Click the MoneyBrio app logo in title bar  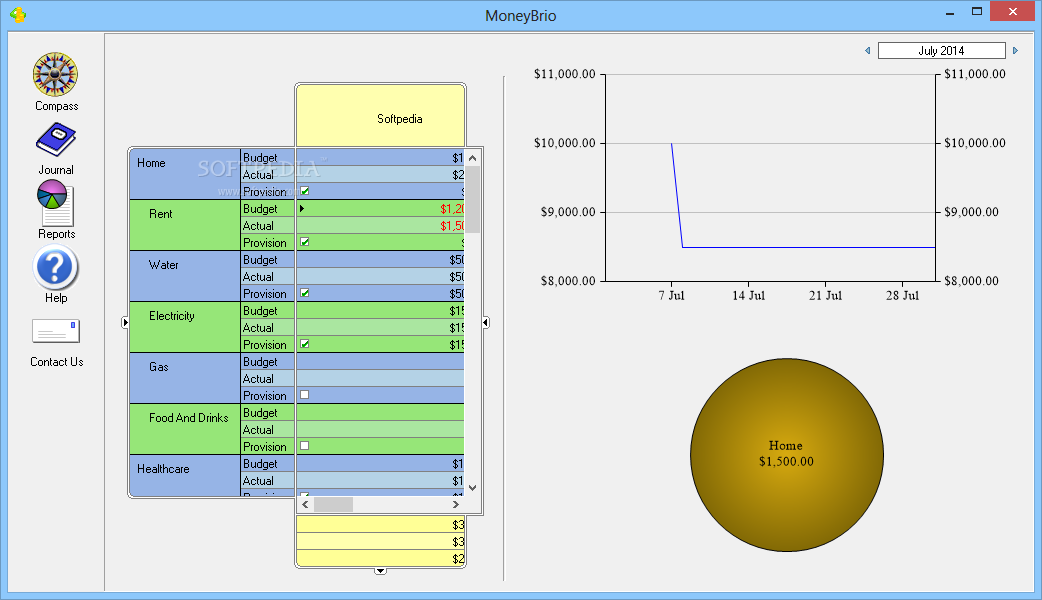tap(18, 15)
